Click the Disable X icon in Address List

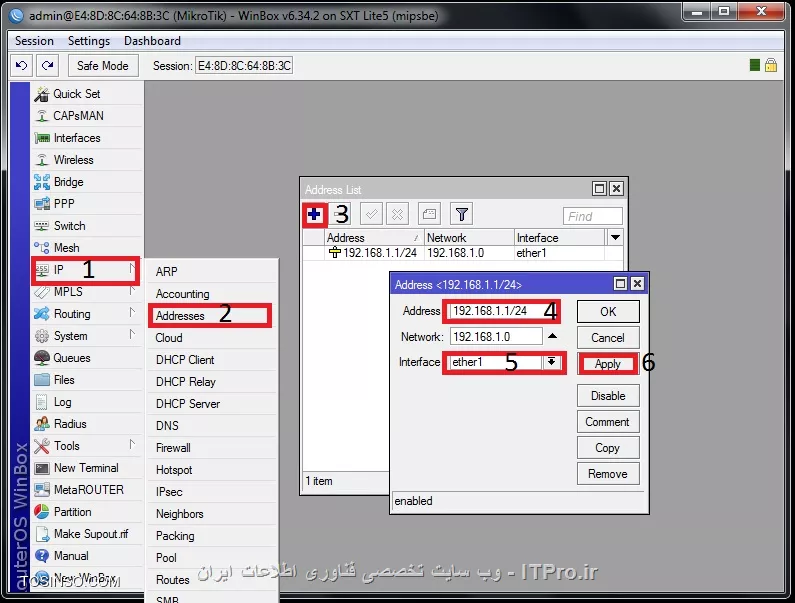[398, 215]
